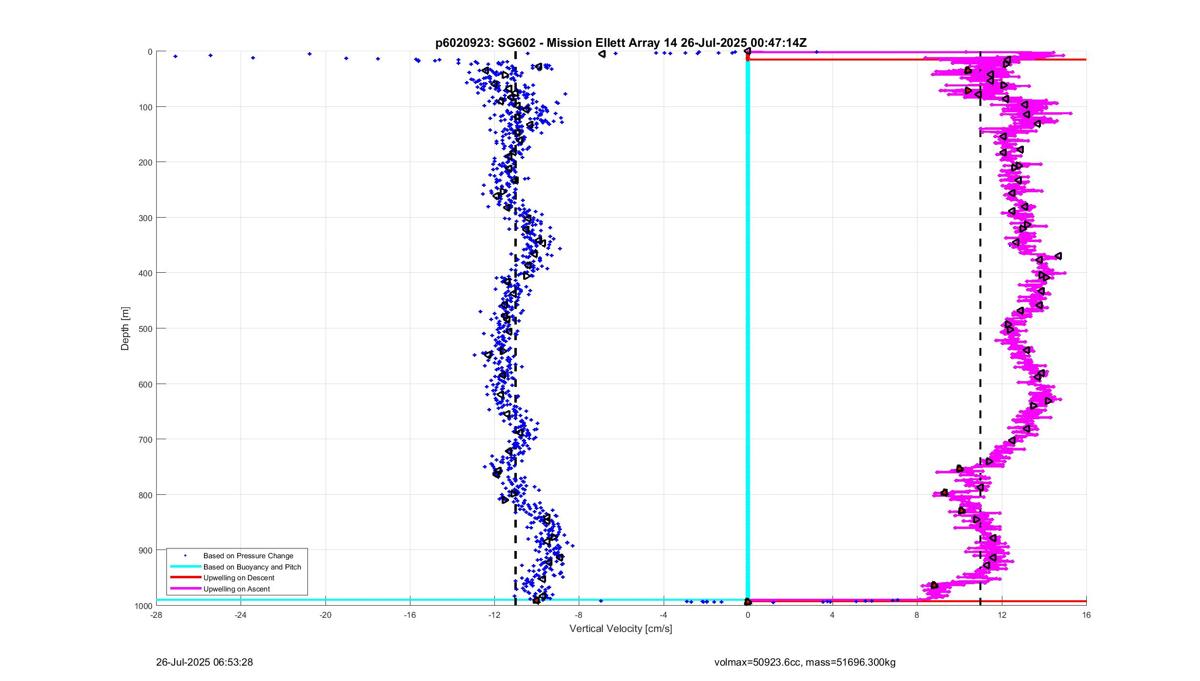Select the Depth [m] axis label

pos(126,328)
